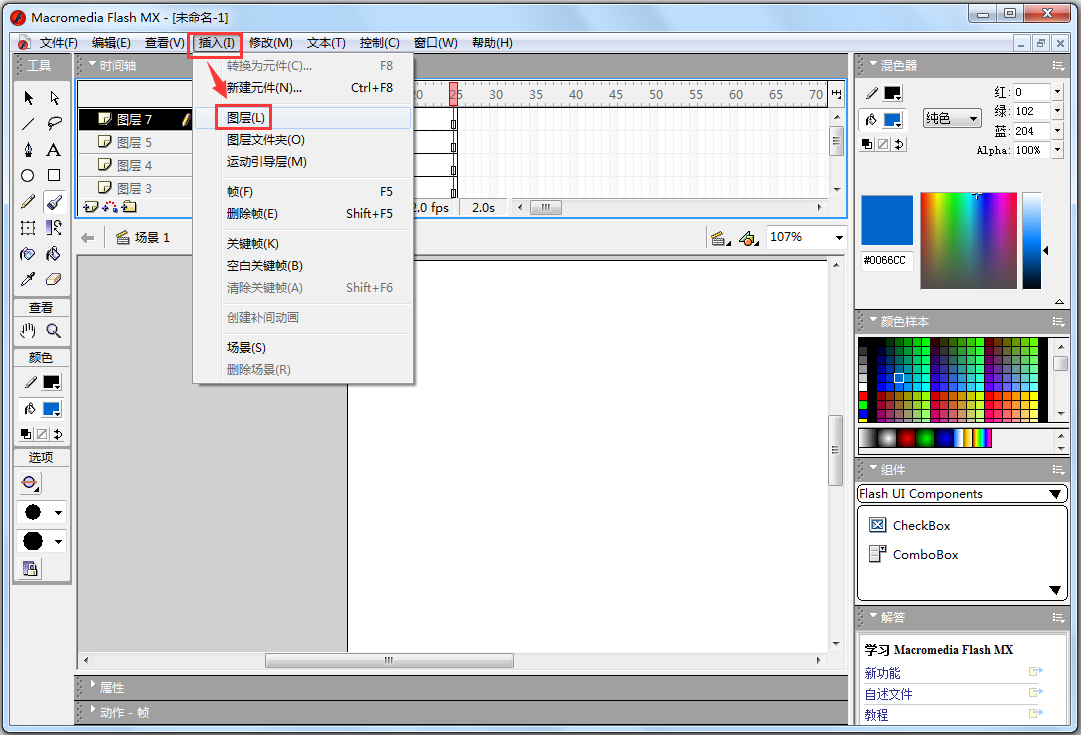The image size is (1081, 735).
Task: Choose 运动引导层(M) menu entry
Action: point(303,161)
